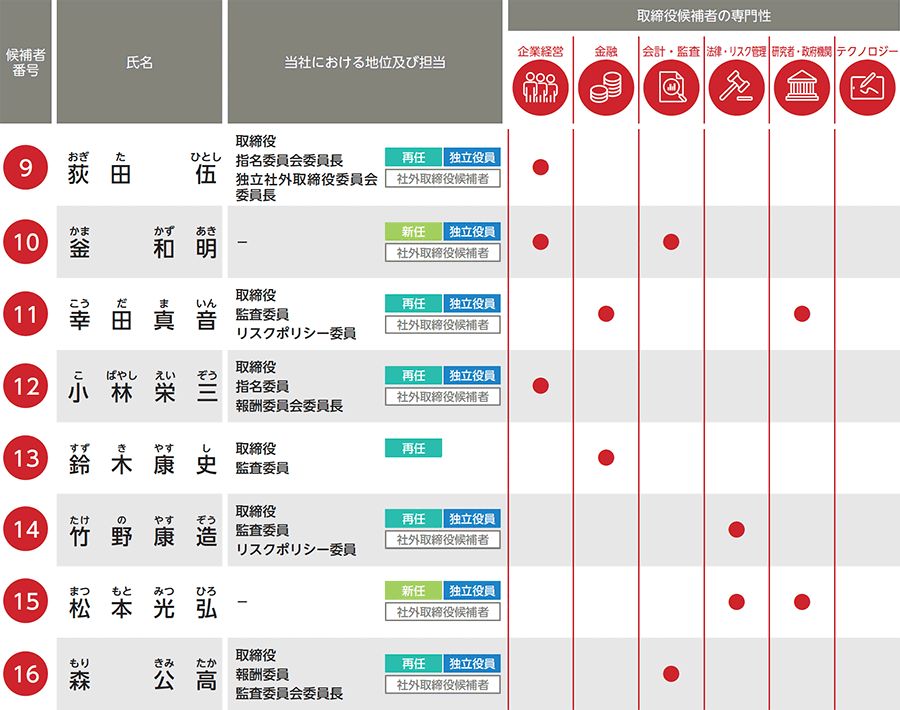Screen dimensions: 900x710
Task: Select the 独立役員 badge for 幸田真音
Action: click(x=472, y=304)
